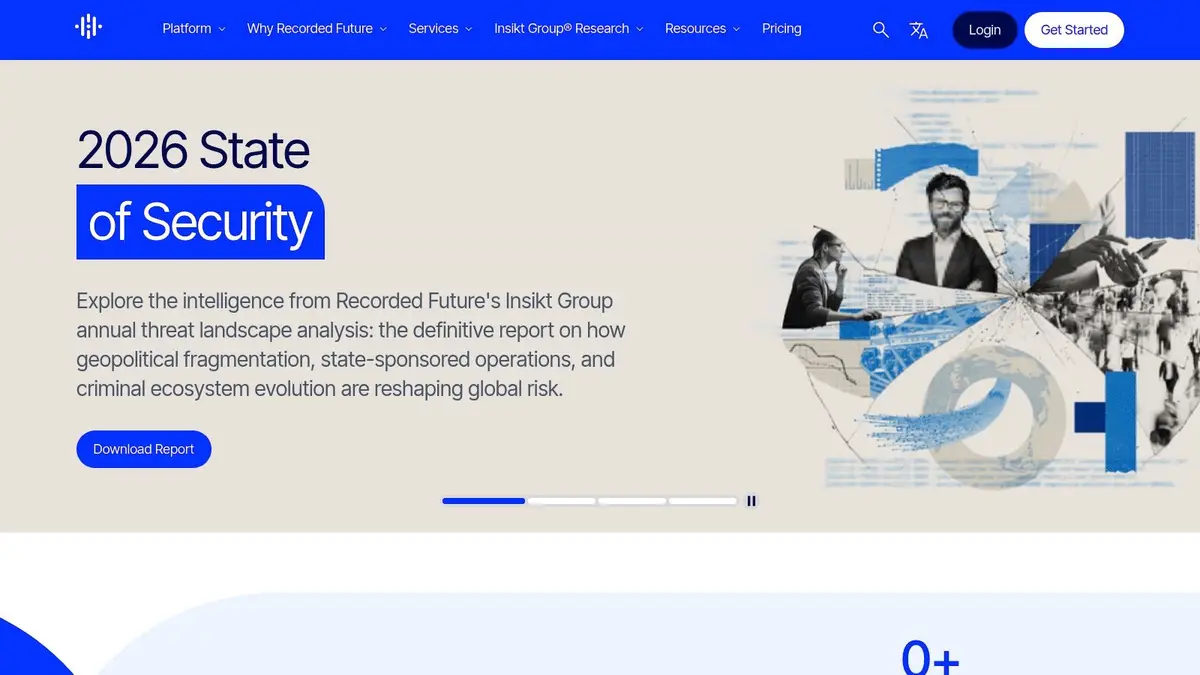Expand the chevron next to Resources
This screenshot has height=675, width=1200.
pyautogui.click(x=737, y=29)
